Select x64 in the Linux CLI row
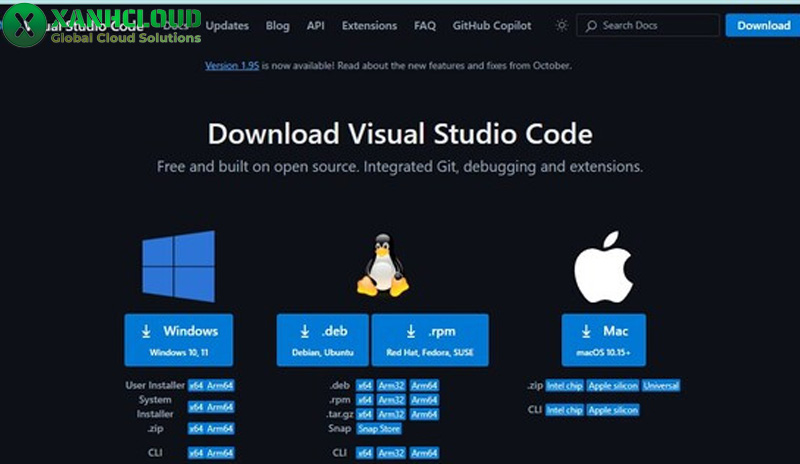The image size is (800, 464). pos(364,453)
